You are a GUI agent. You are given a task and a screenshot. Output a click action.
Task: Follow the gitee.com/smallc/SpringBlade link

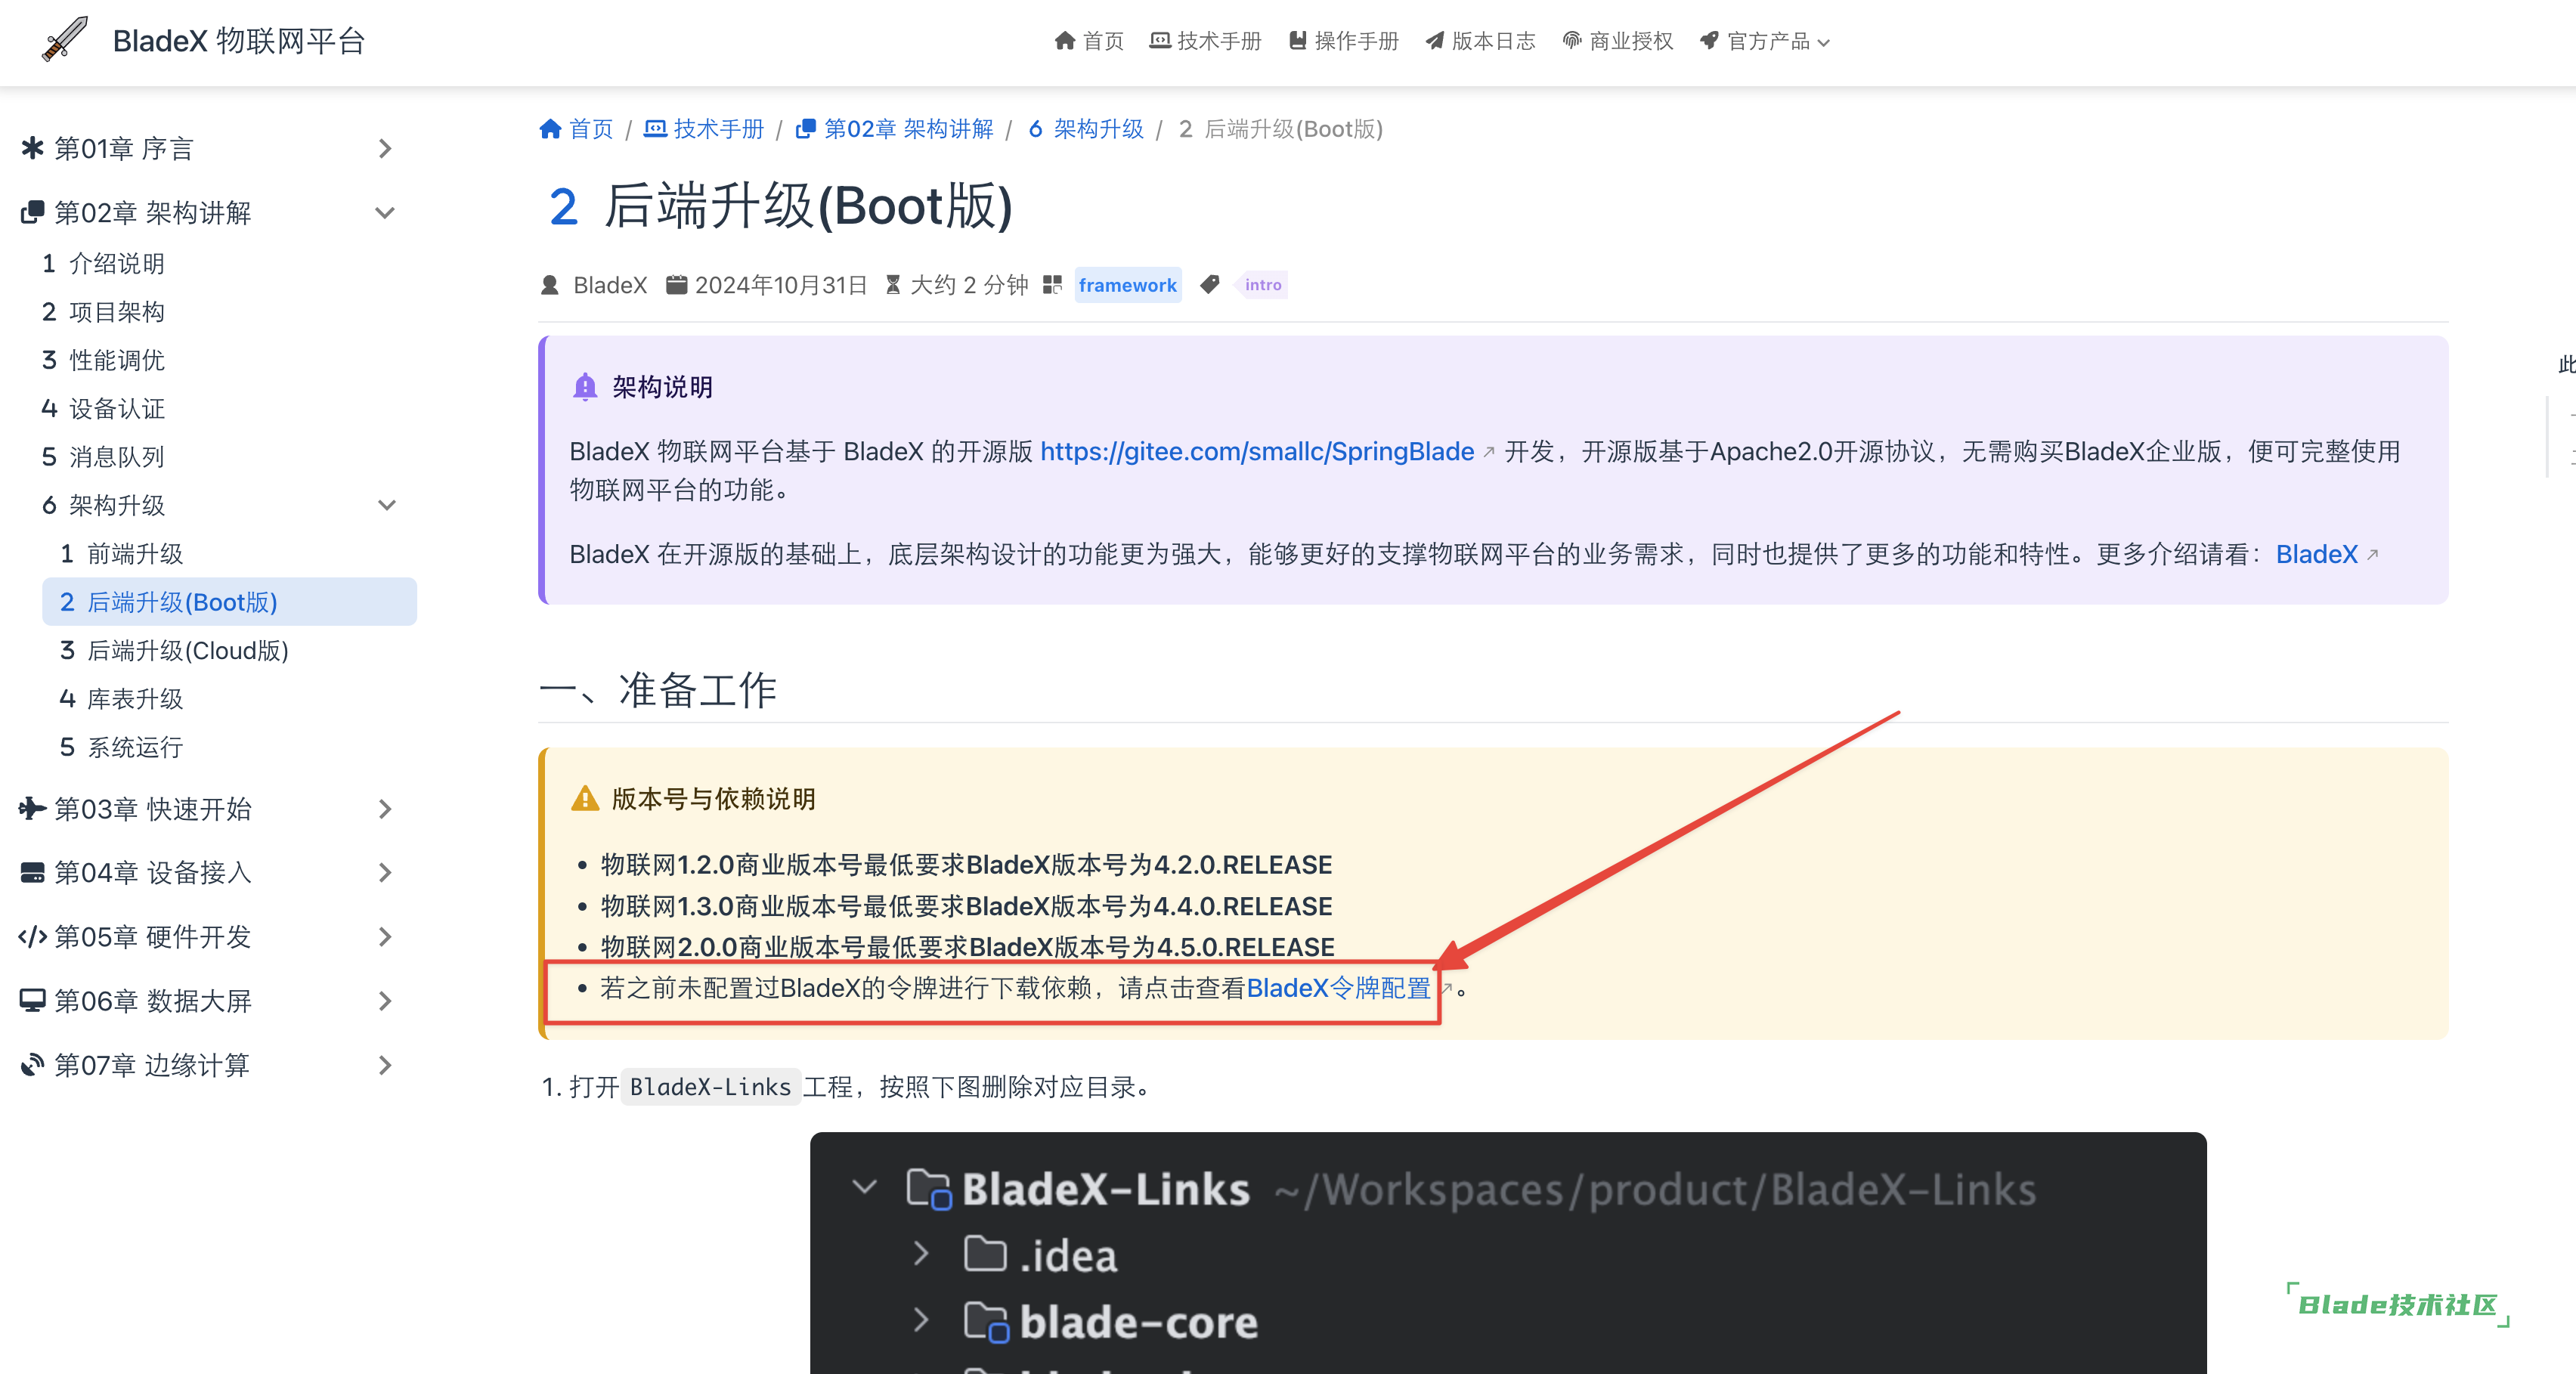point(1257,451)
